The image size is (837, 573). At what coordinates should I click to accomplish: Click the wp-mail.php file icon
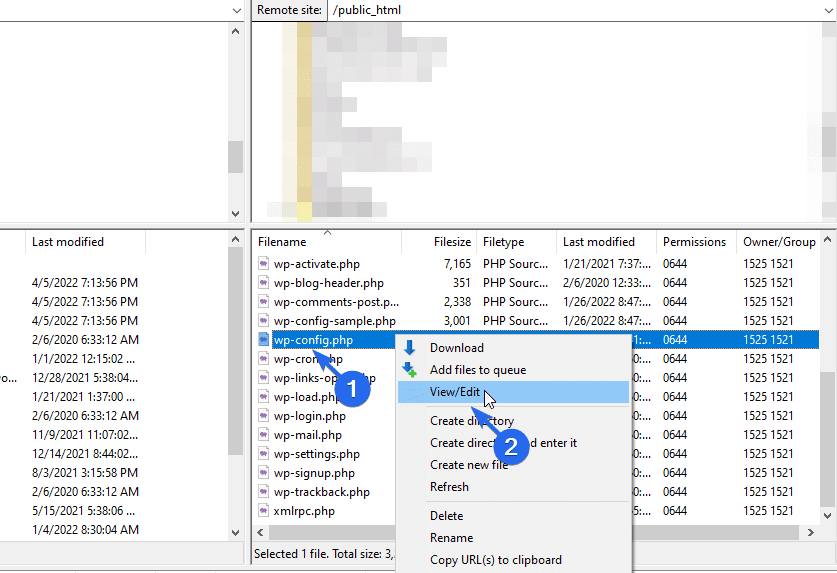pos(263,435)
